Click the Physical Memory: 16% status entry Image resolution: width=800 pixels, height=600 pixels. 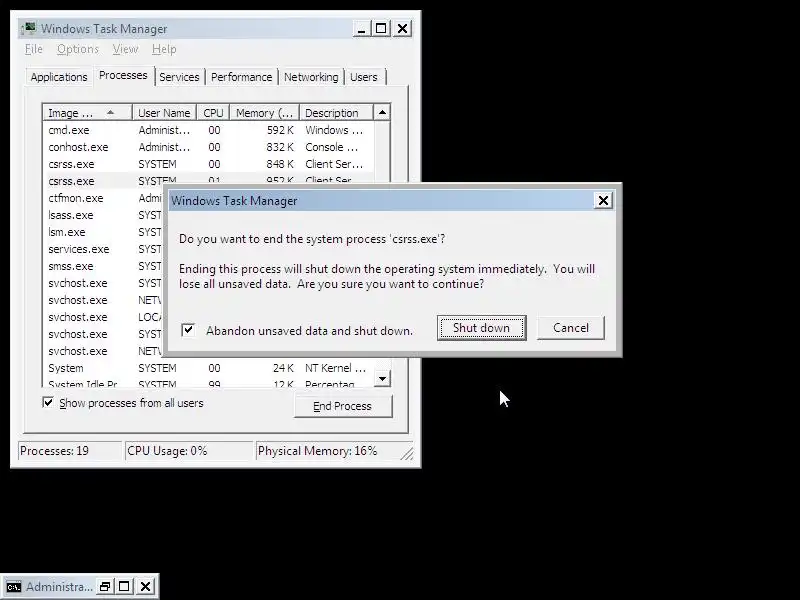(x=327, y=451)
